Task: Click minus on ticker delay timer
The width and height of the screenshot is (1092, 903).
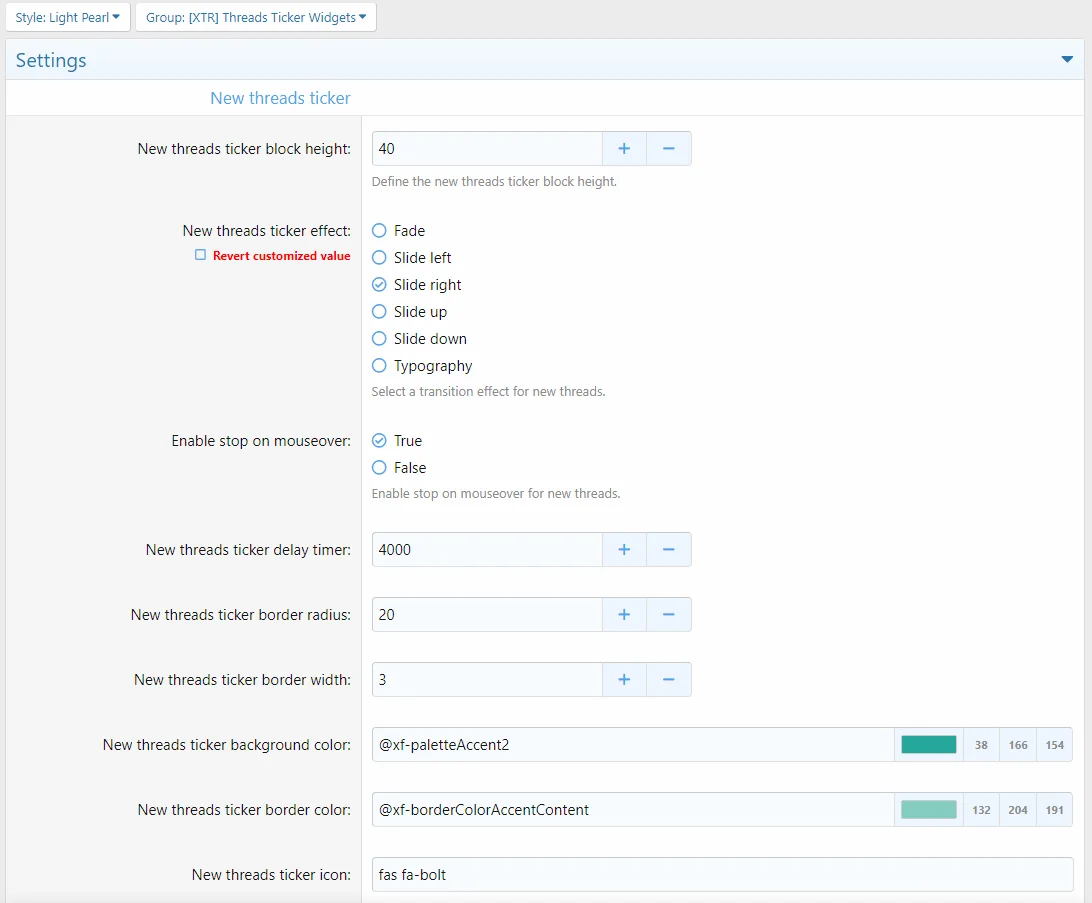Action: pyautogui.click(x=669, y=550)
